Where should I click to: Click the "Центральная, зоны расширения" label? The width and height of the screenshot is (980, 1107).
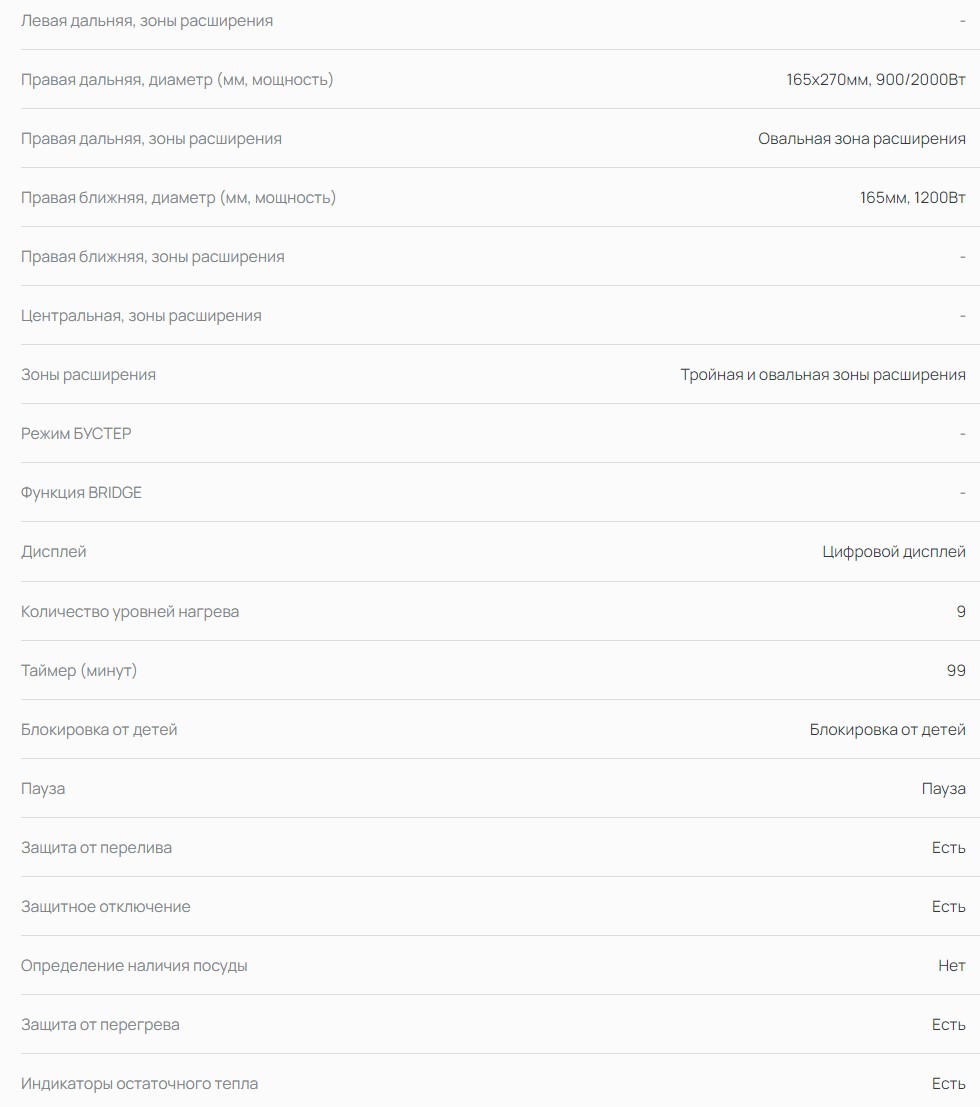(x=141, y=315)
